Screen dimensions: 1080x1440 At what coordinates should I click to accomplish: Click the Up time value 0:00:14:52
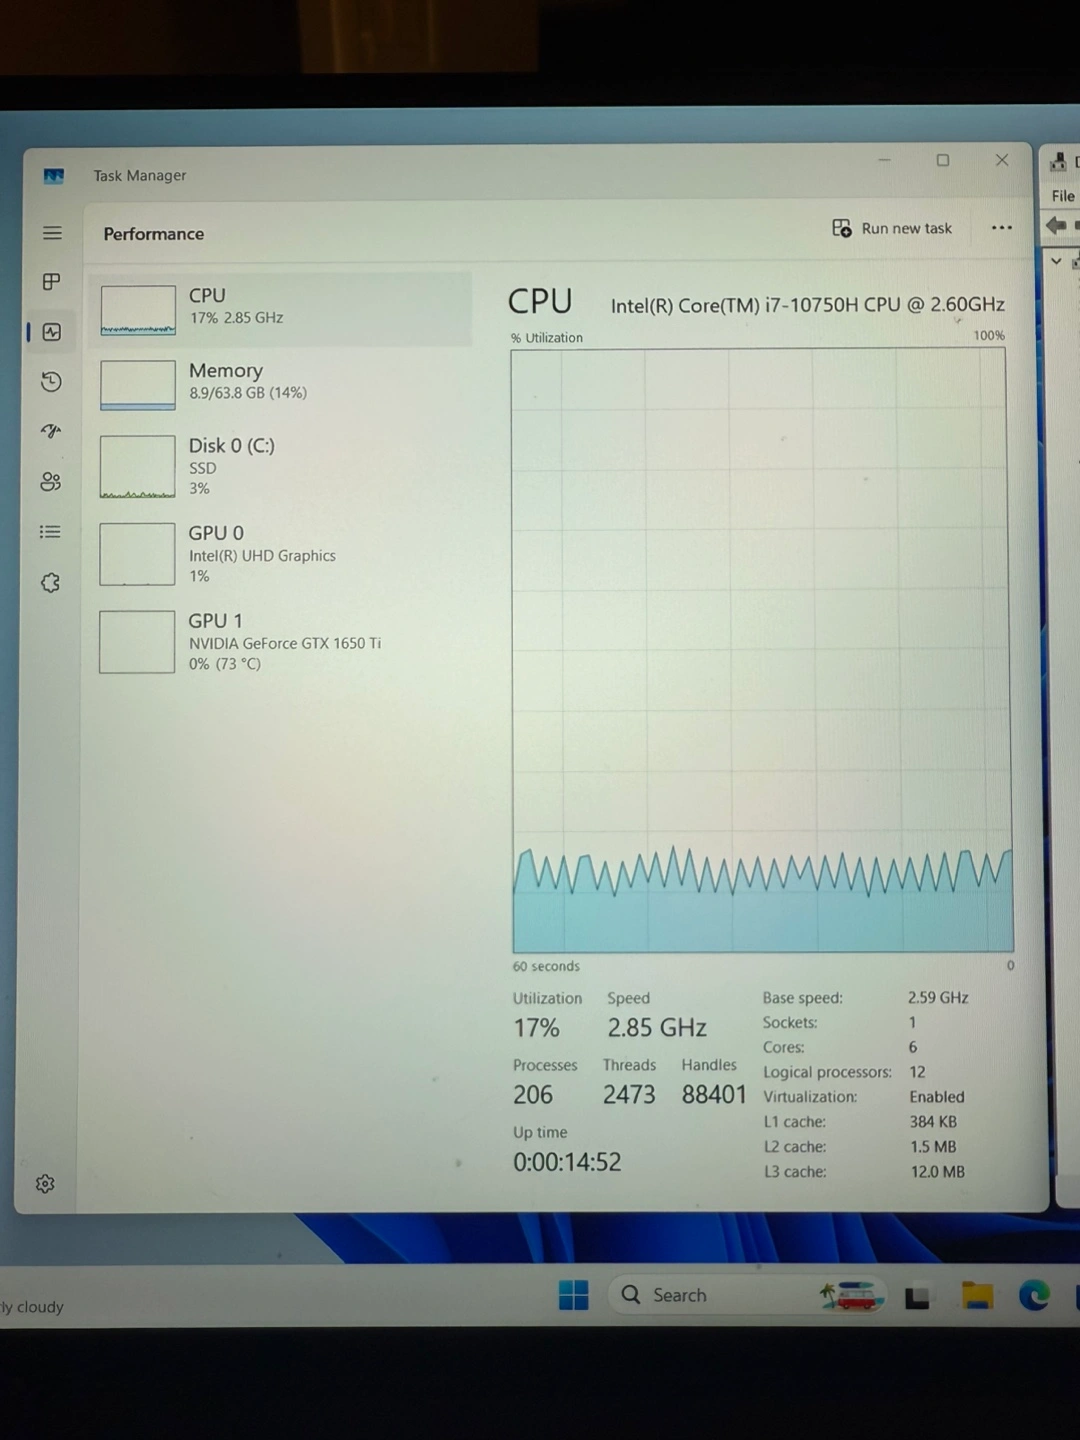pos(567,1162)
